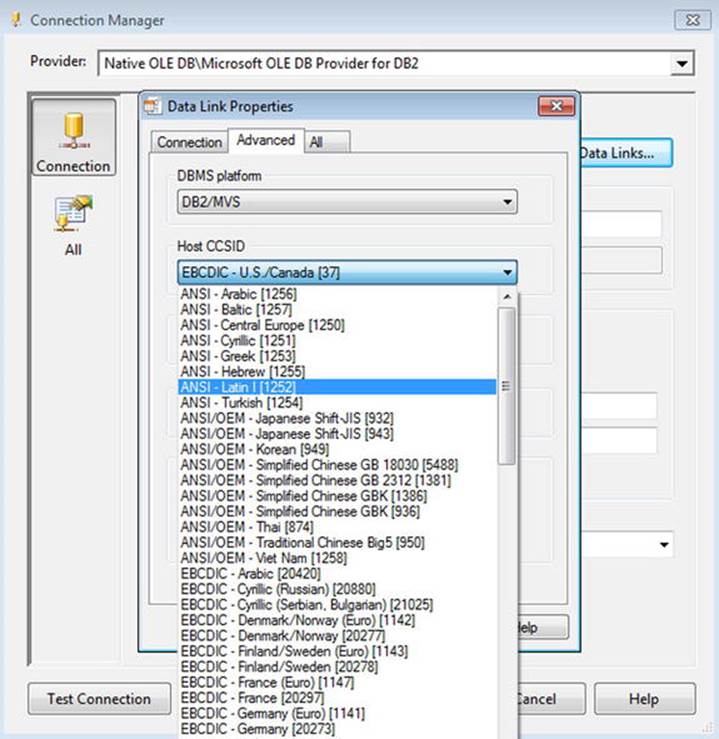Choose EBCDIC - France [20297]

point(337,698)
